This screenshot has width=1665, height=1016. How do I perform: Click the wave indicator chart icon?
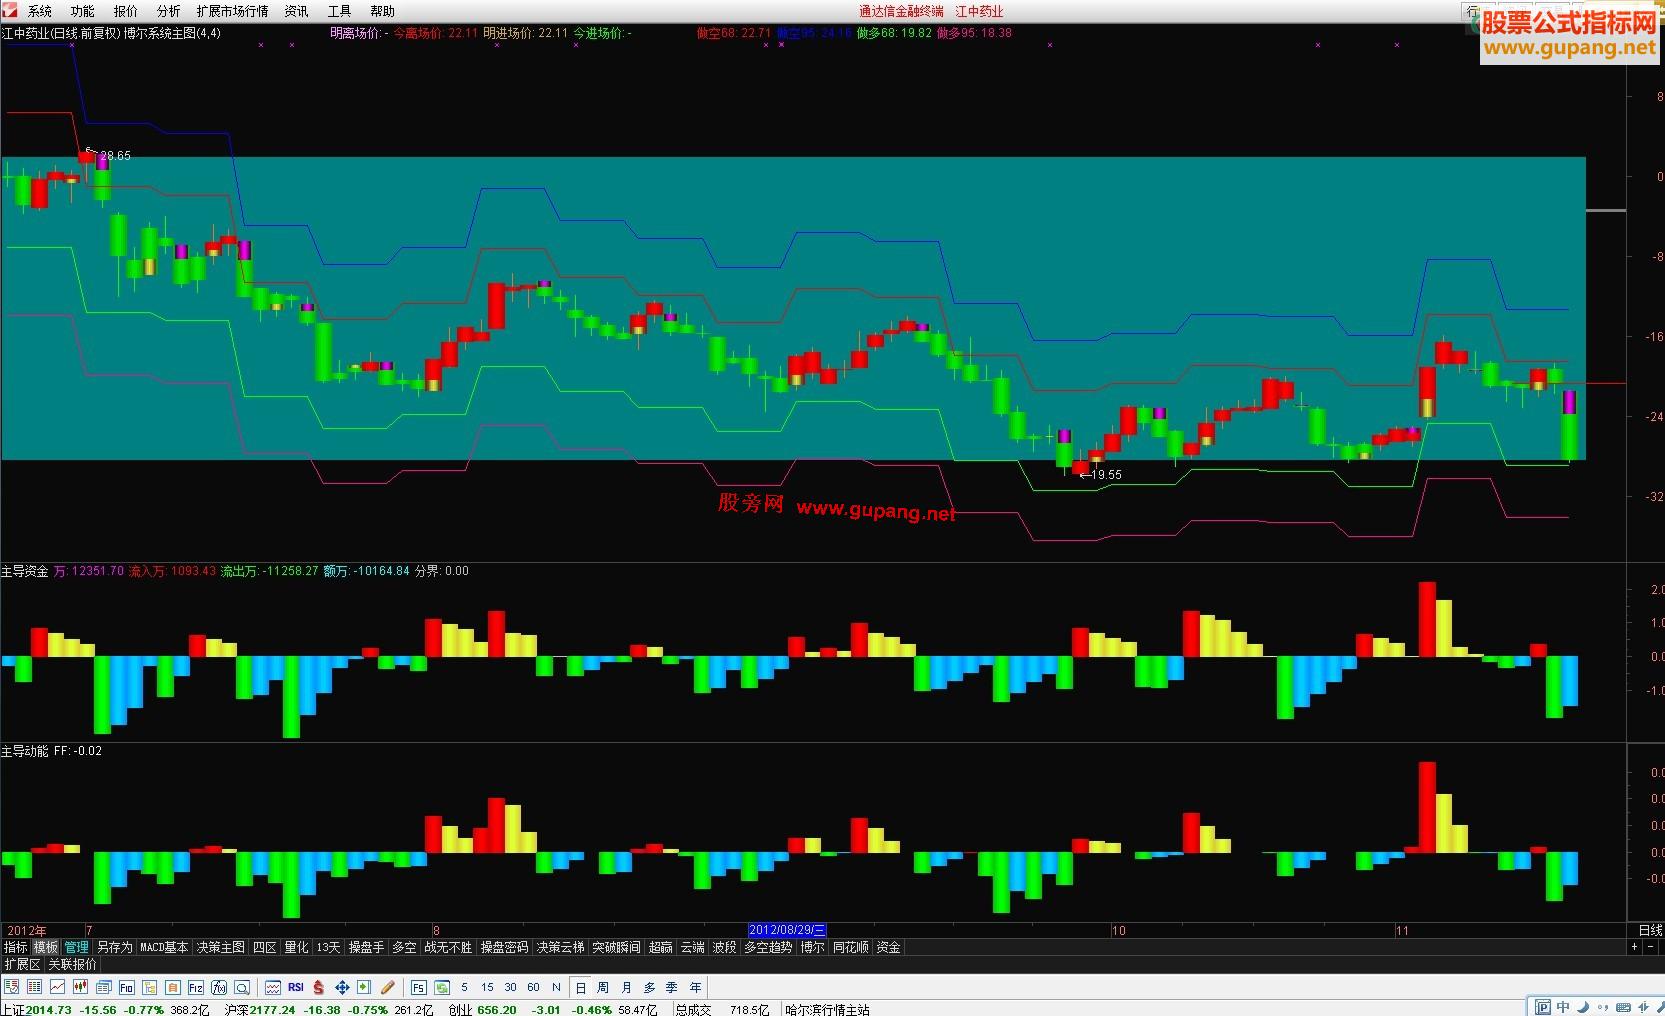click(x=273, y=987)
